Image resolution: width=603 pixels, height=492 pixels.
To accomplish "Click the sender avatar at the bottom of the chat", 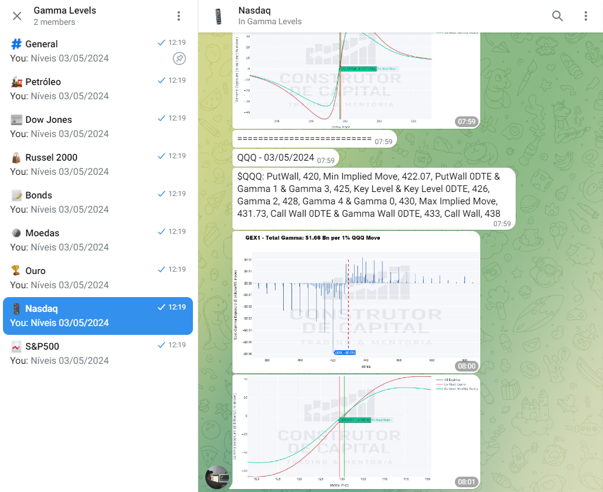I will [x=217, y=477].
